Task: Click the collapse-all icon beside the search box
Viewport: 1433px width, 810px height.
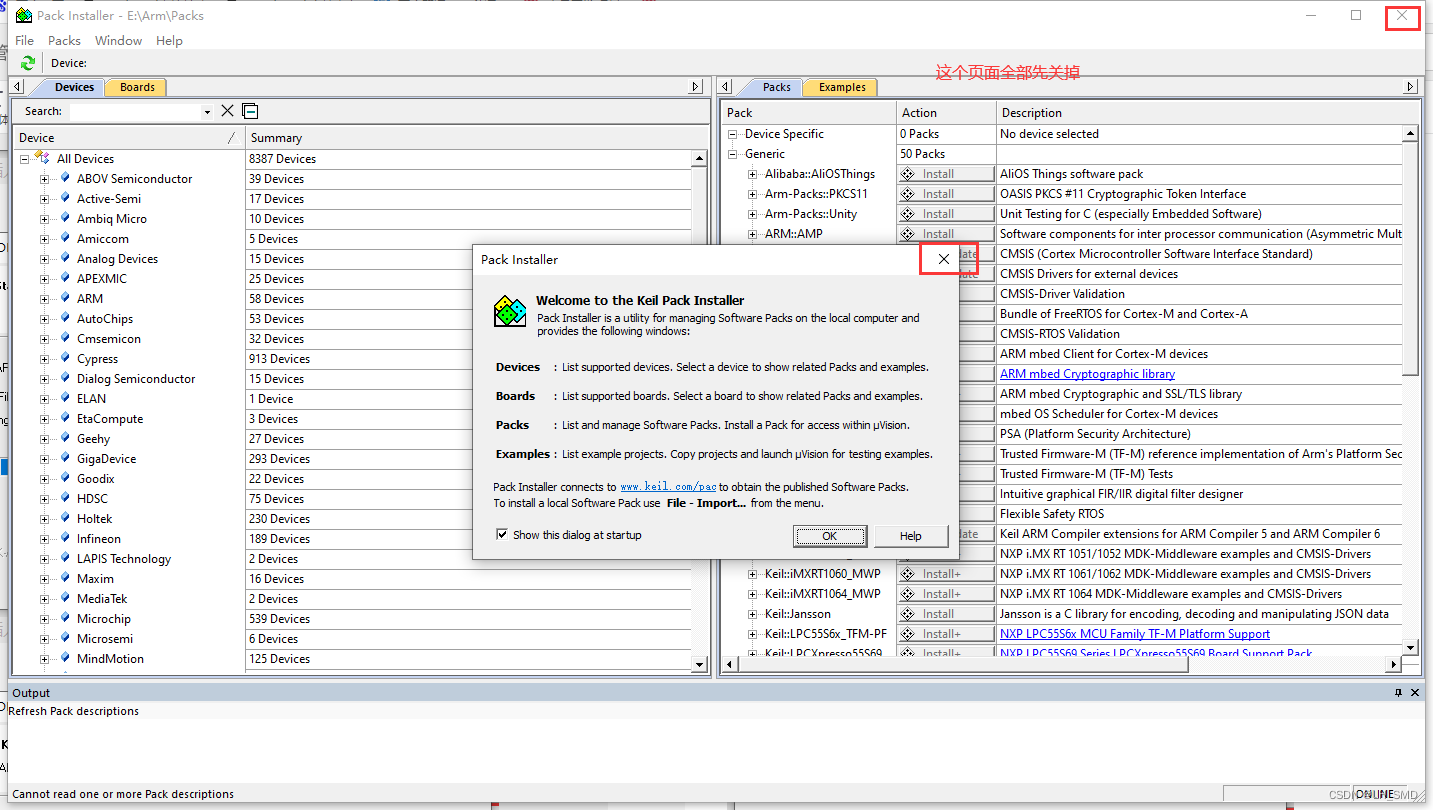Action: [250, 111]
